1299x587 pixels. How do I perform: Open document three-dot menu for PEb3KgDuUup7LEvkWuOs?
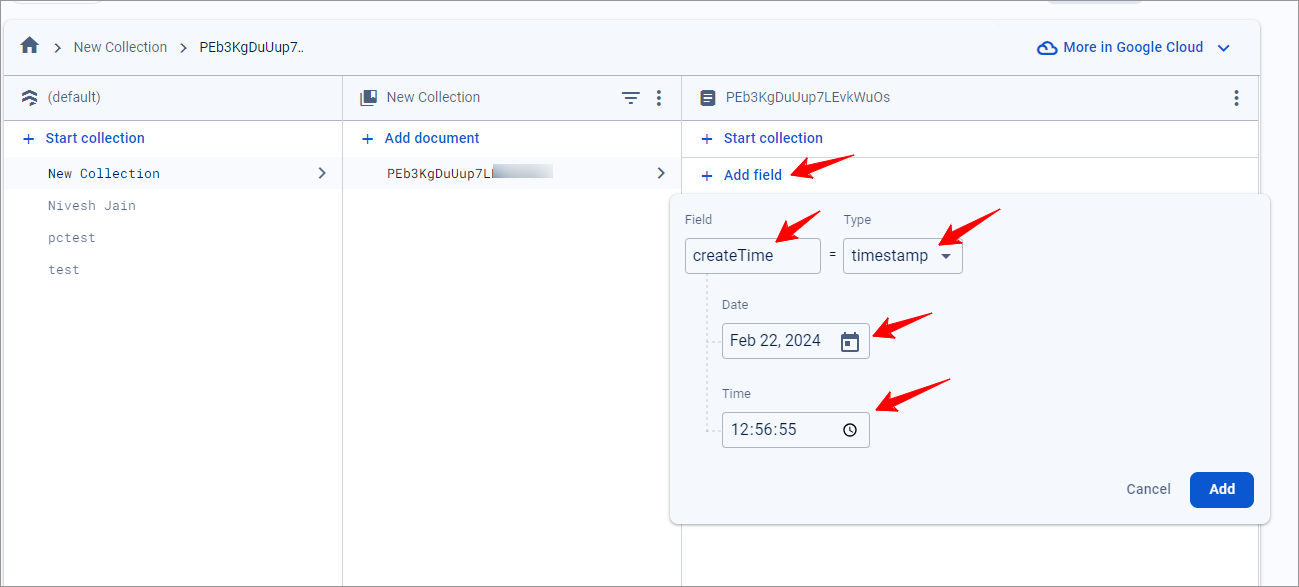tap(1236, 98)
